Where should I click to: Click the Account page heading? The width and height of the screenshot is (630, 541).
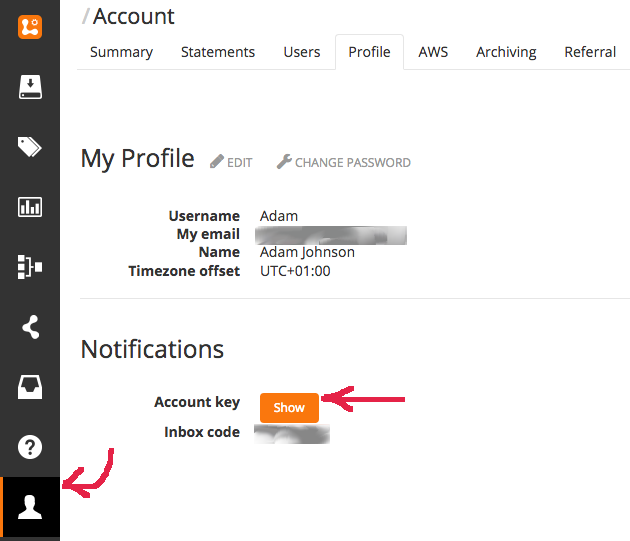click(x=133, y=16)
